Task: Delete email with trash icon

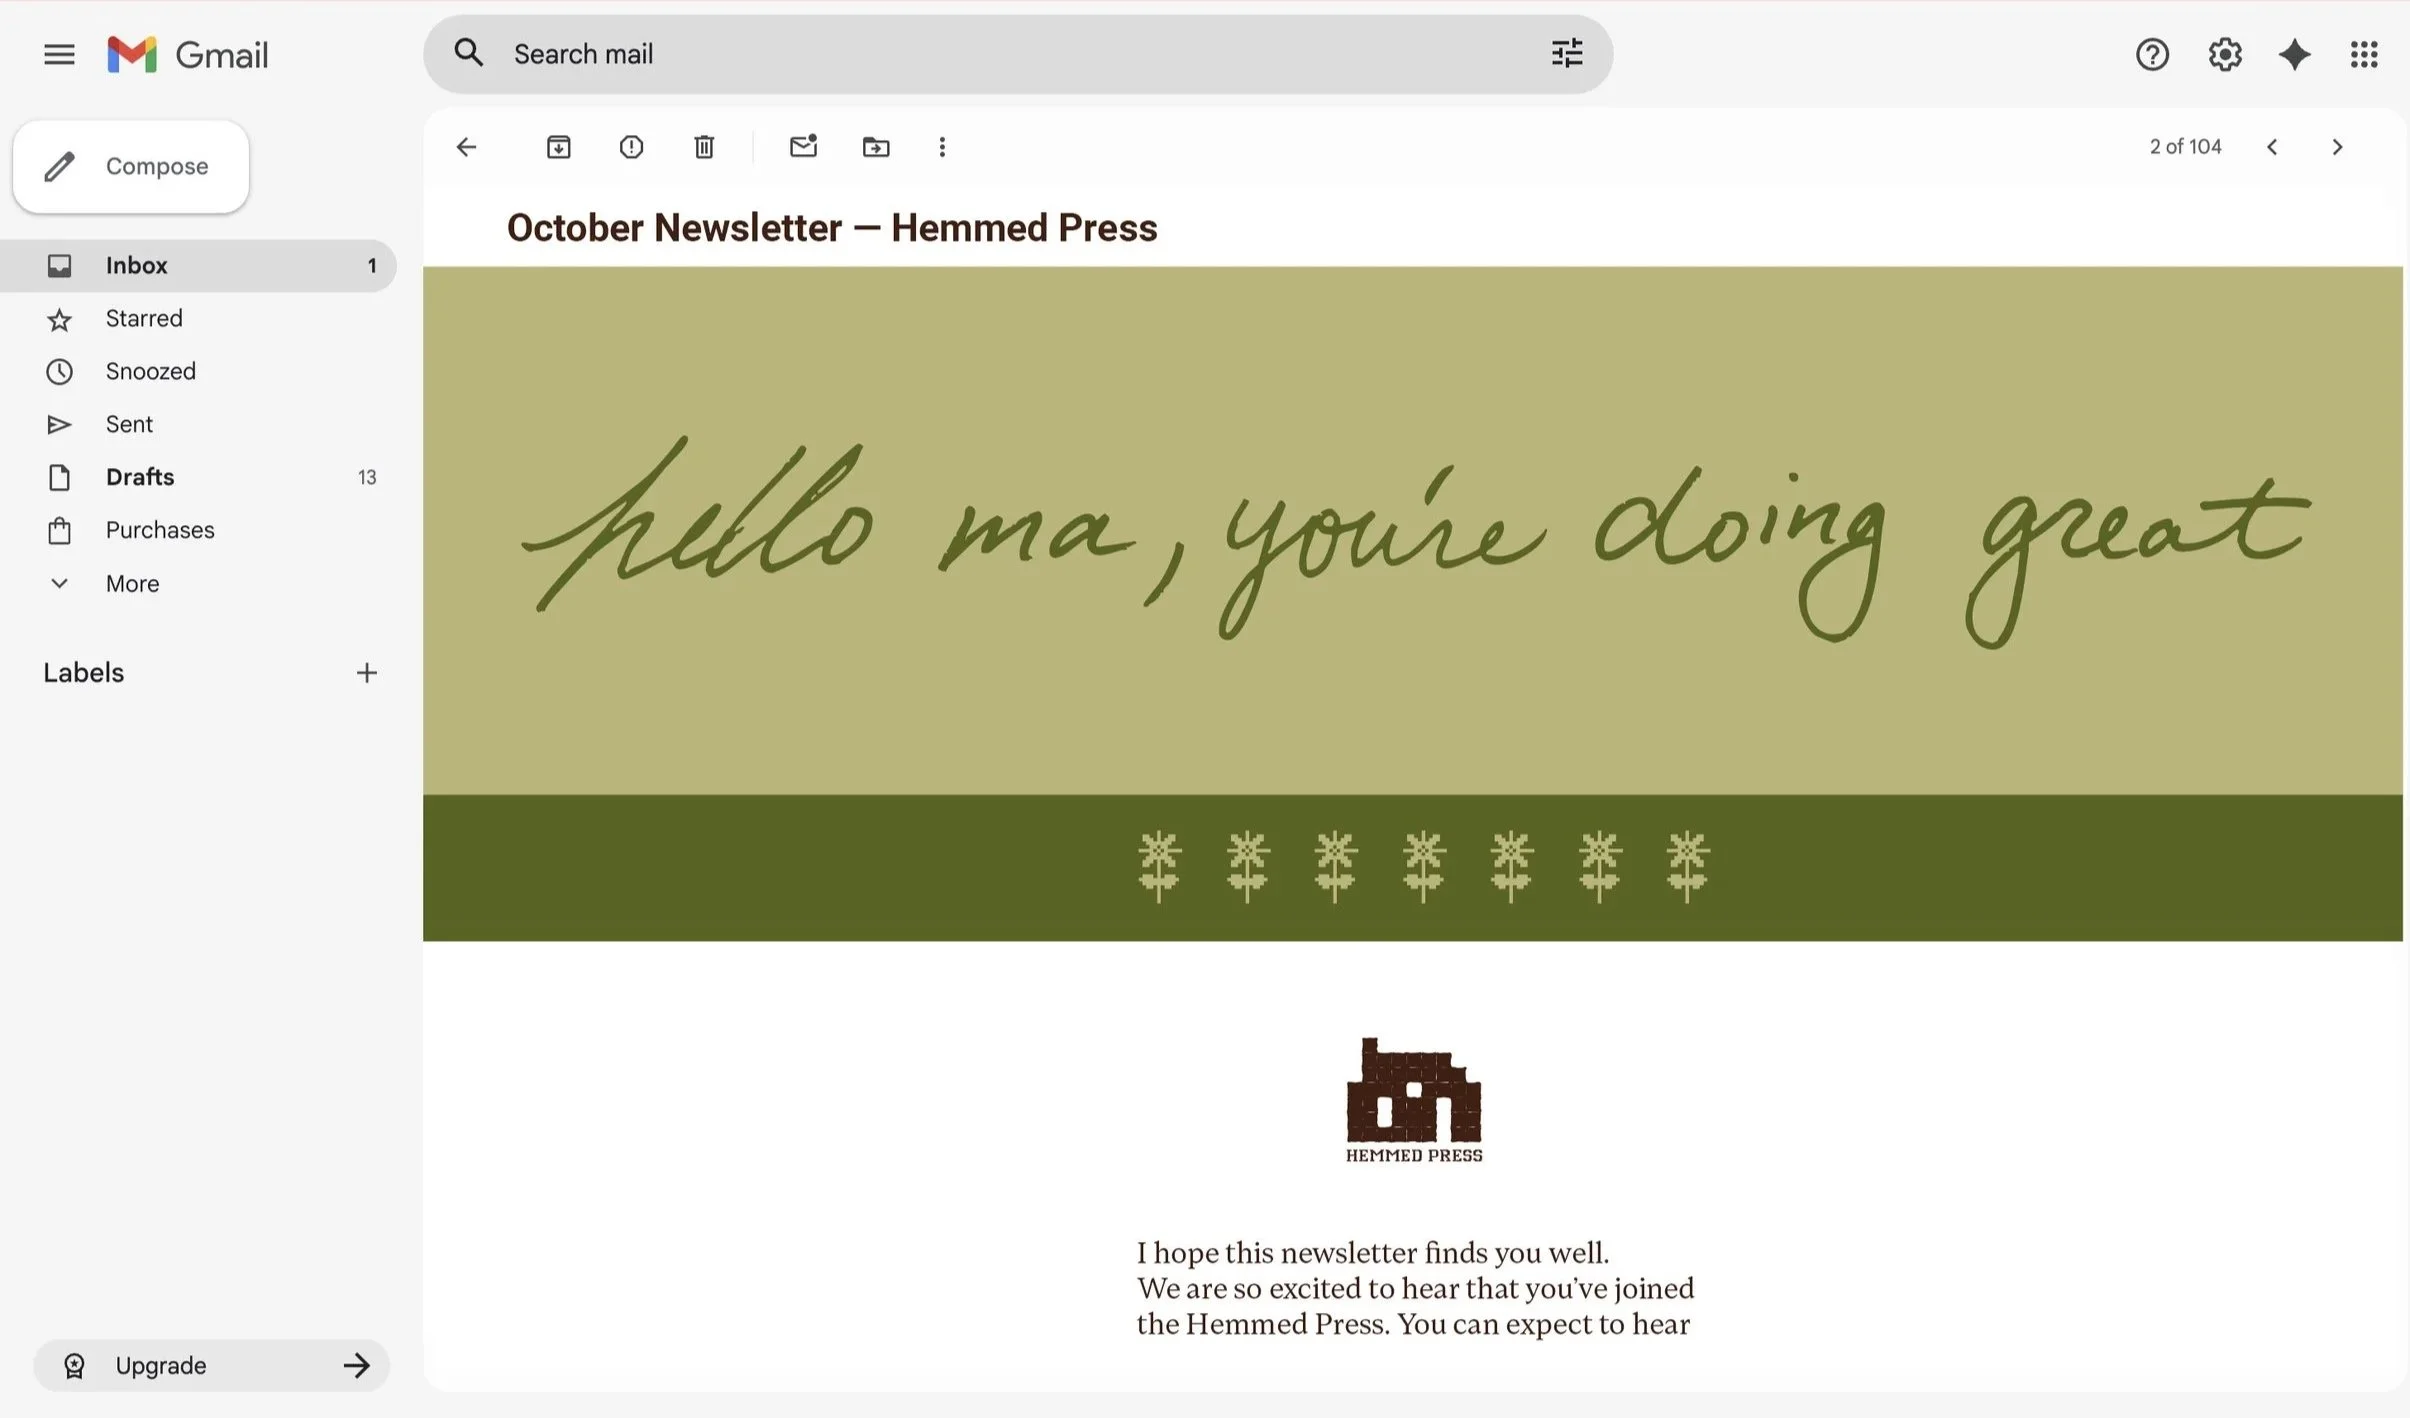Action: (704, 147)
